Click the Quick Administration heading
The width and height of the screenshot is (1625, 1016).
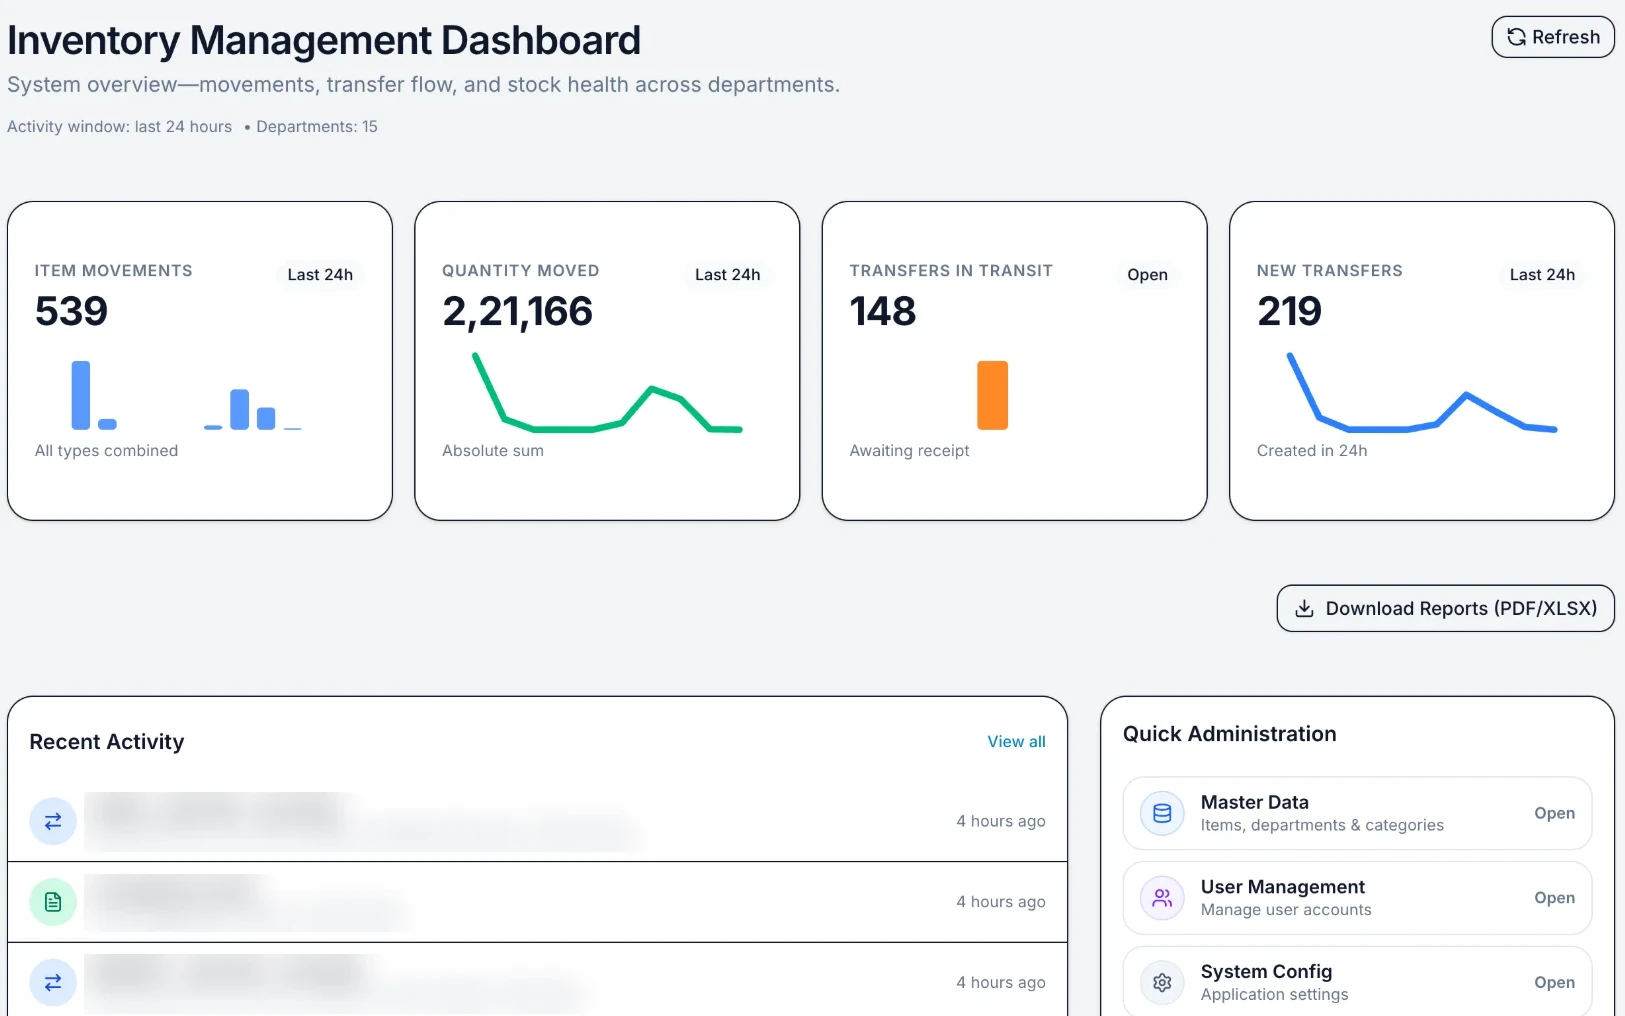pyautogui.click(x=1229, y=734)
